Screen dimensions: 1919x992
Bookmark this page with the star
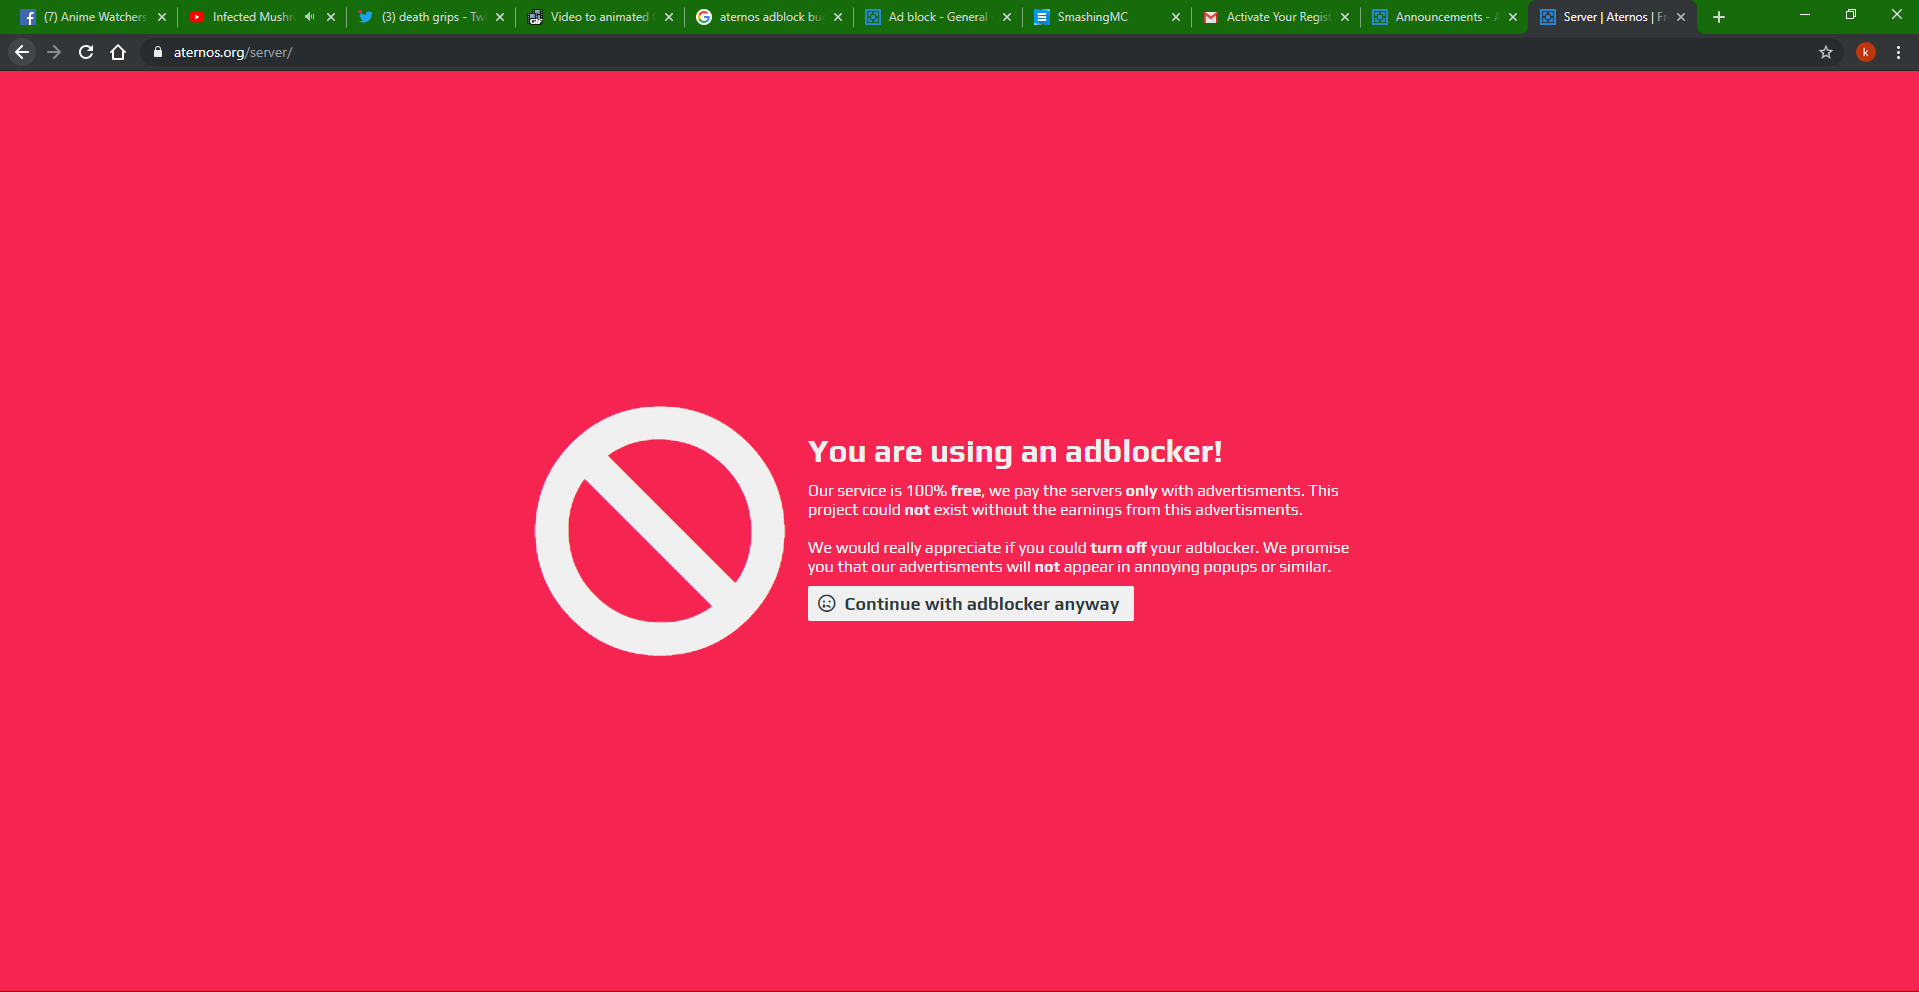pos(1826,52)
